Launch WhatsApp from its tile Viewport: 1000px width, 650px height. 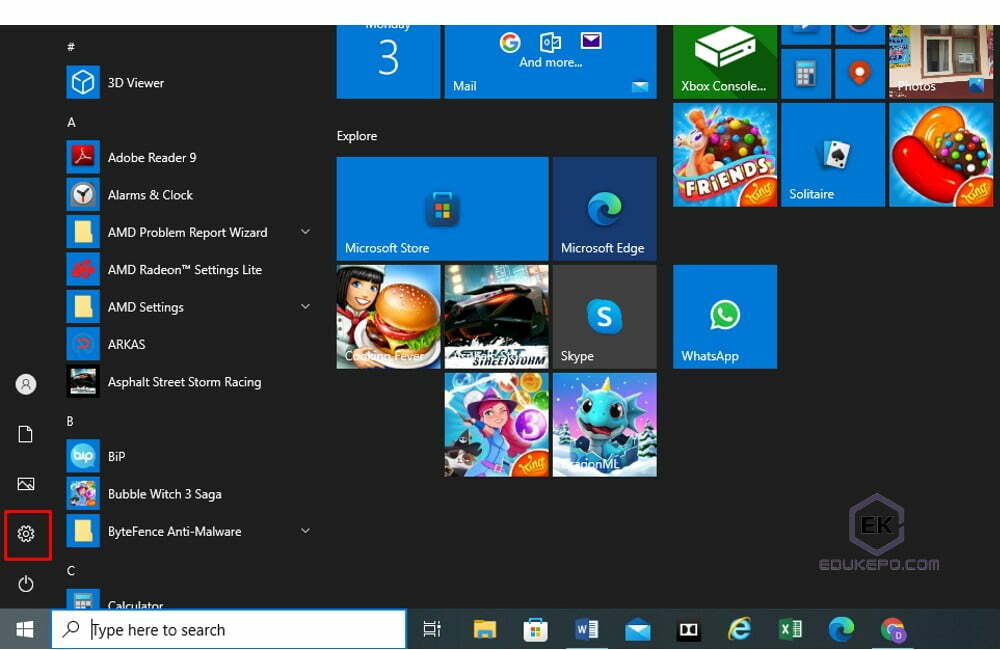pyautogui.click(x=724, y=316)
